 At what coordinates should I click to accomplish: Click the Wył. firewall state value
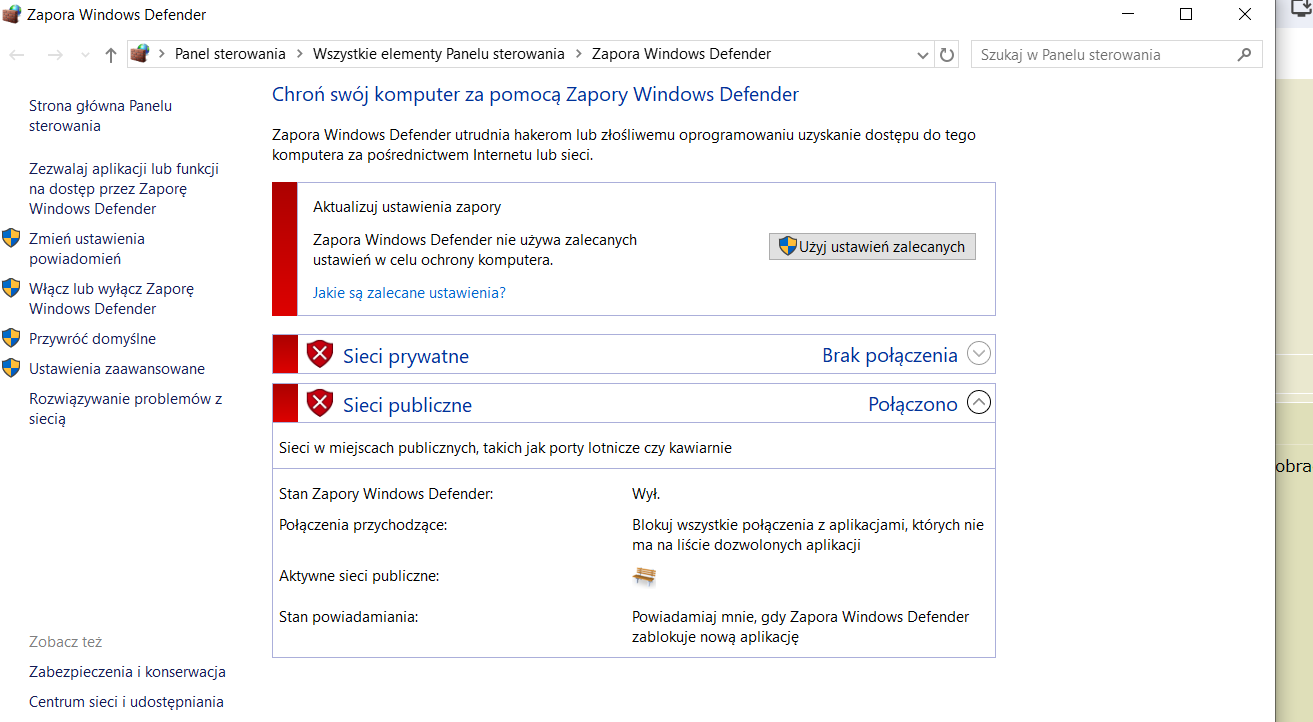646,494
